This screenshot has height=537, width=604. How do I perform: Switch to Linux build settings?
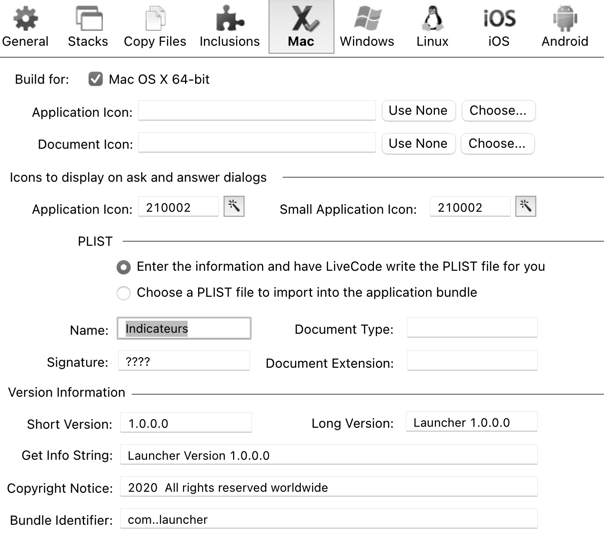tap(432, 27)
